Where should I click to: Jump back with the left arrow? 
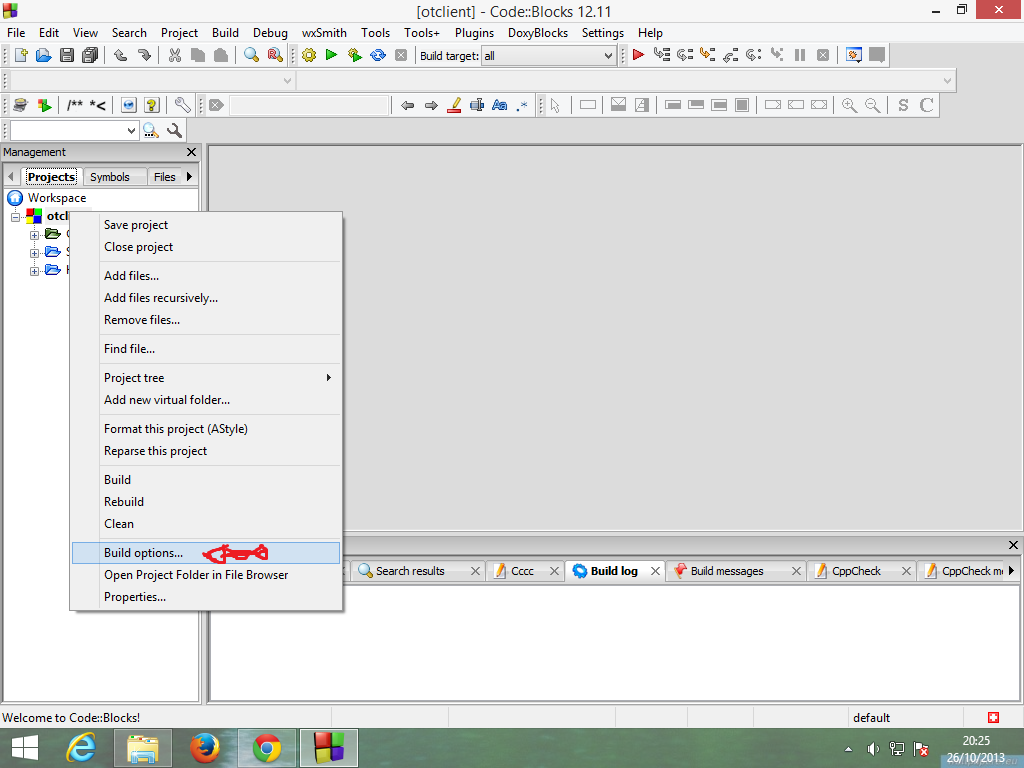coord(408,105)
